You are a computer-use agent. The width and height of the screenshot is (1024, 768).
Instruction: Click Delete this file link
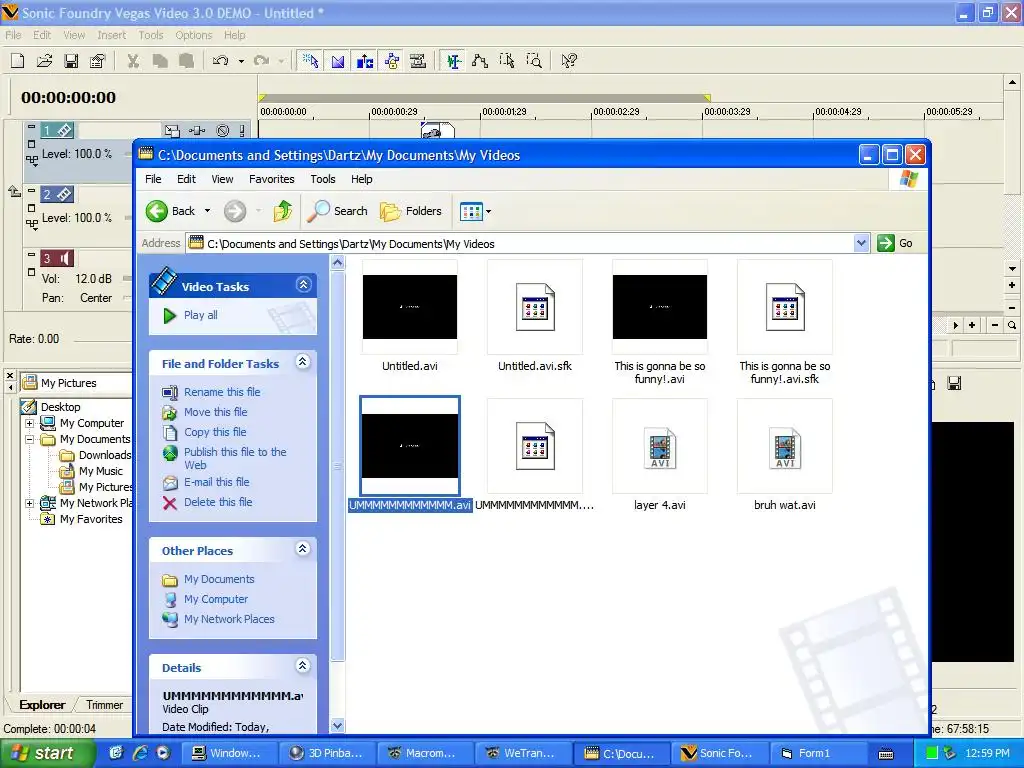[x=218, y=502]
